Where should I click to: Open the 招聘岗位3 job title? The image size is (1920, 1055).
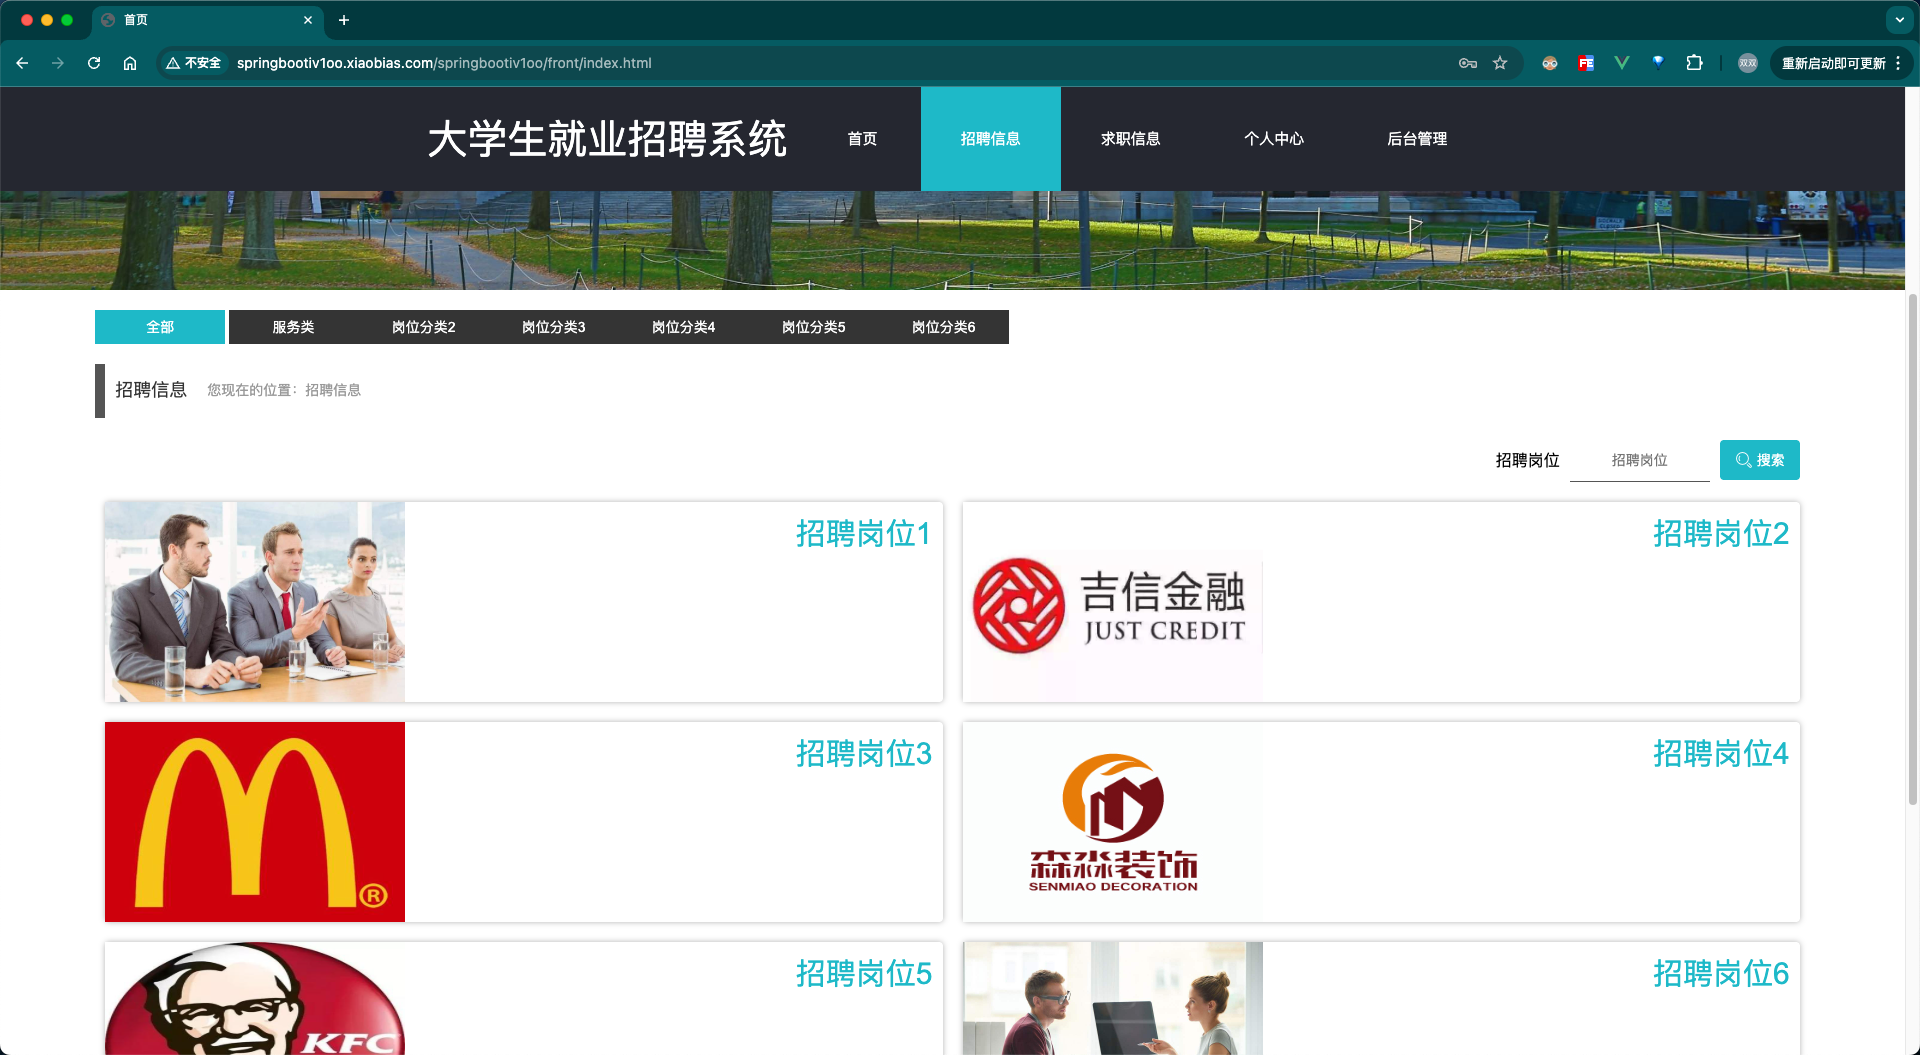tap(863, 754)
